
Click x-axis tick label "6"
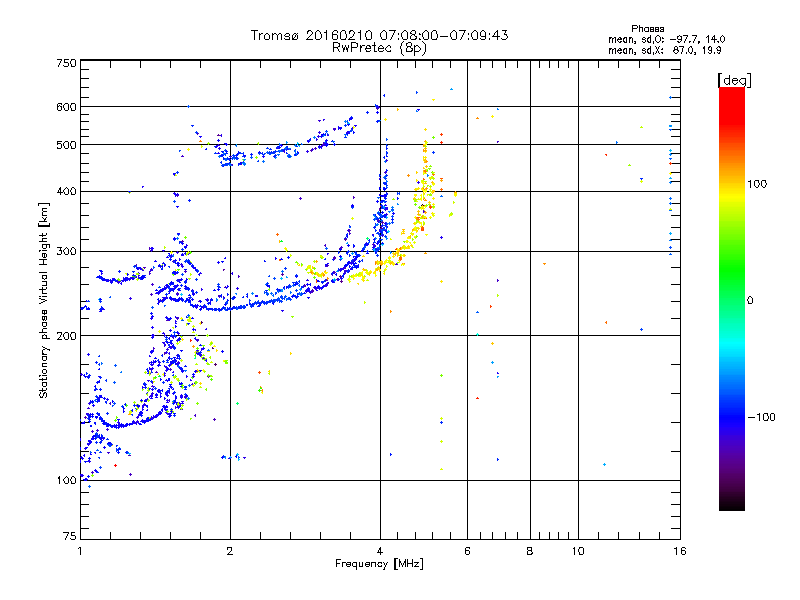(467, 551)
